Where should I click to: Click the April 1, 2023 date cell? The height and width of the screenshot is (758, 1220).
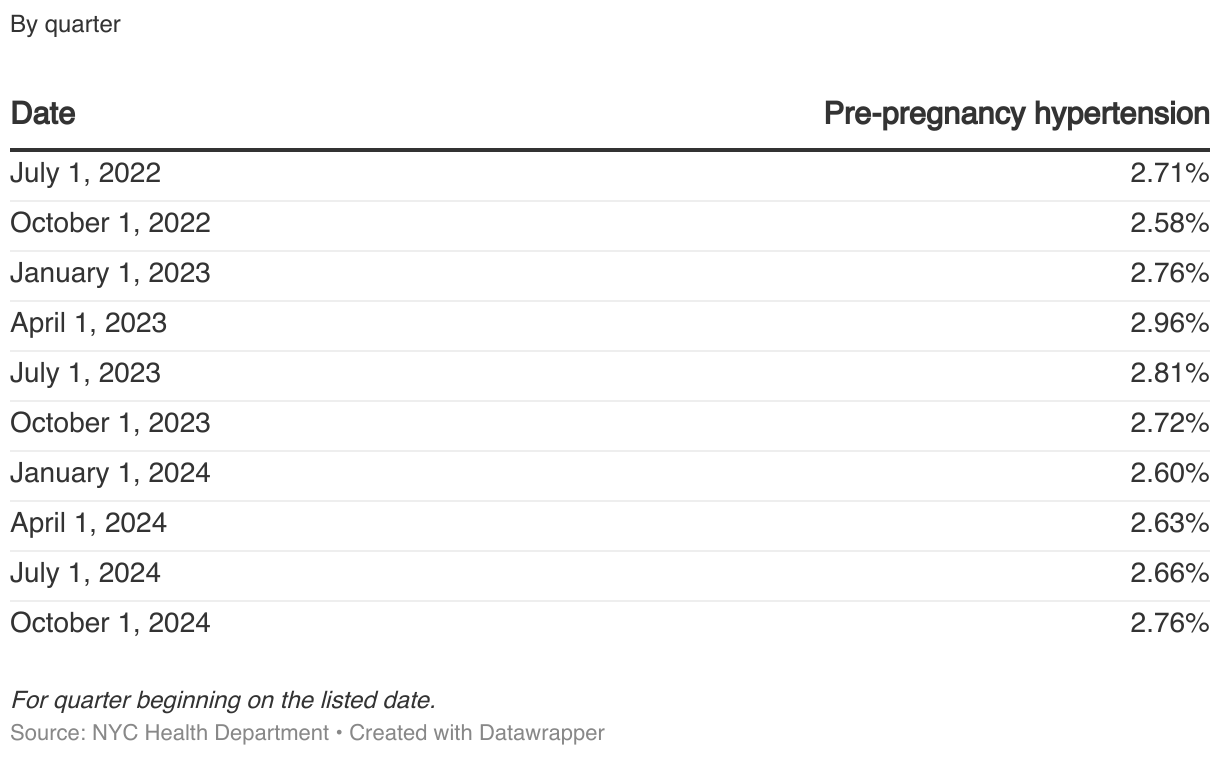pyautogui.click(x=88, y=323)
